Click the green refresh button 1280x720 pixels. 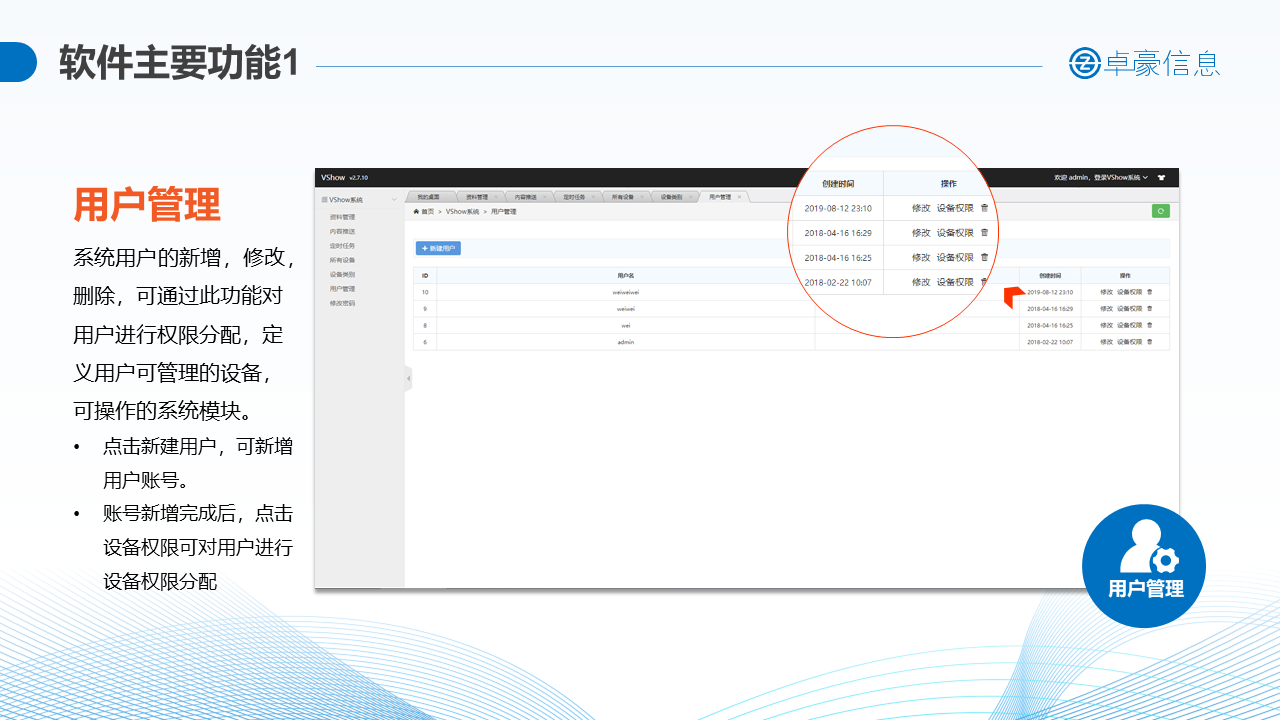click(1160, 211)
